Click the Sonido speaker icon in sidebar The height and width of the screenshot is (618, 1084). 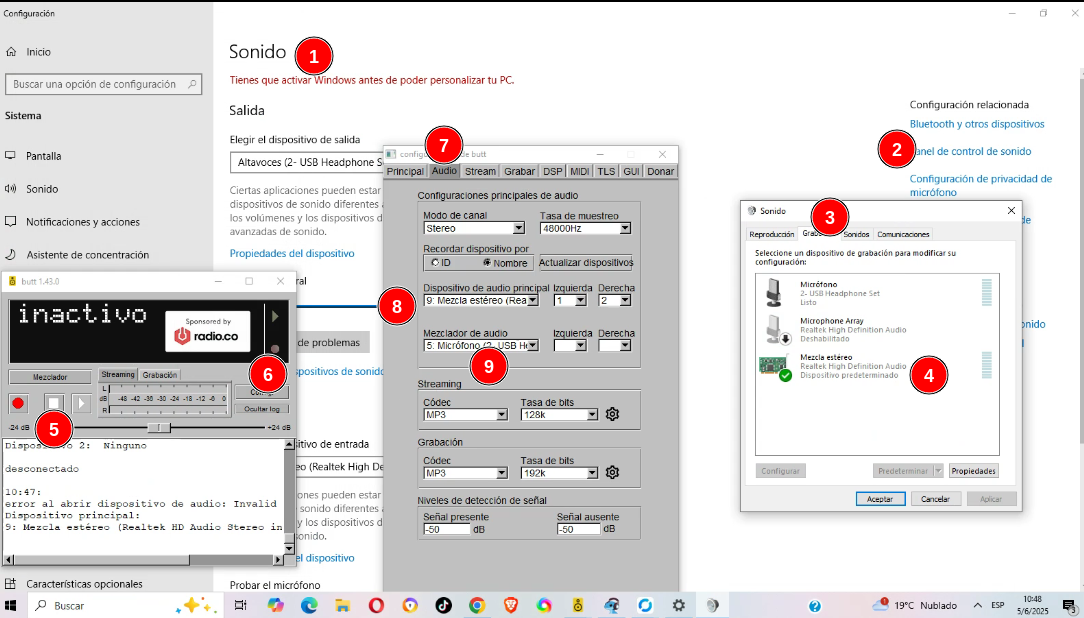pos(10,189)
